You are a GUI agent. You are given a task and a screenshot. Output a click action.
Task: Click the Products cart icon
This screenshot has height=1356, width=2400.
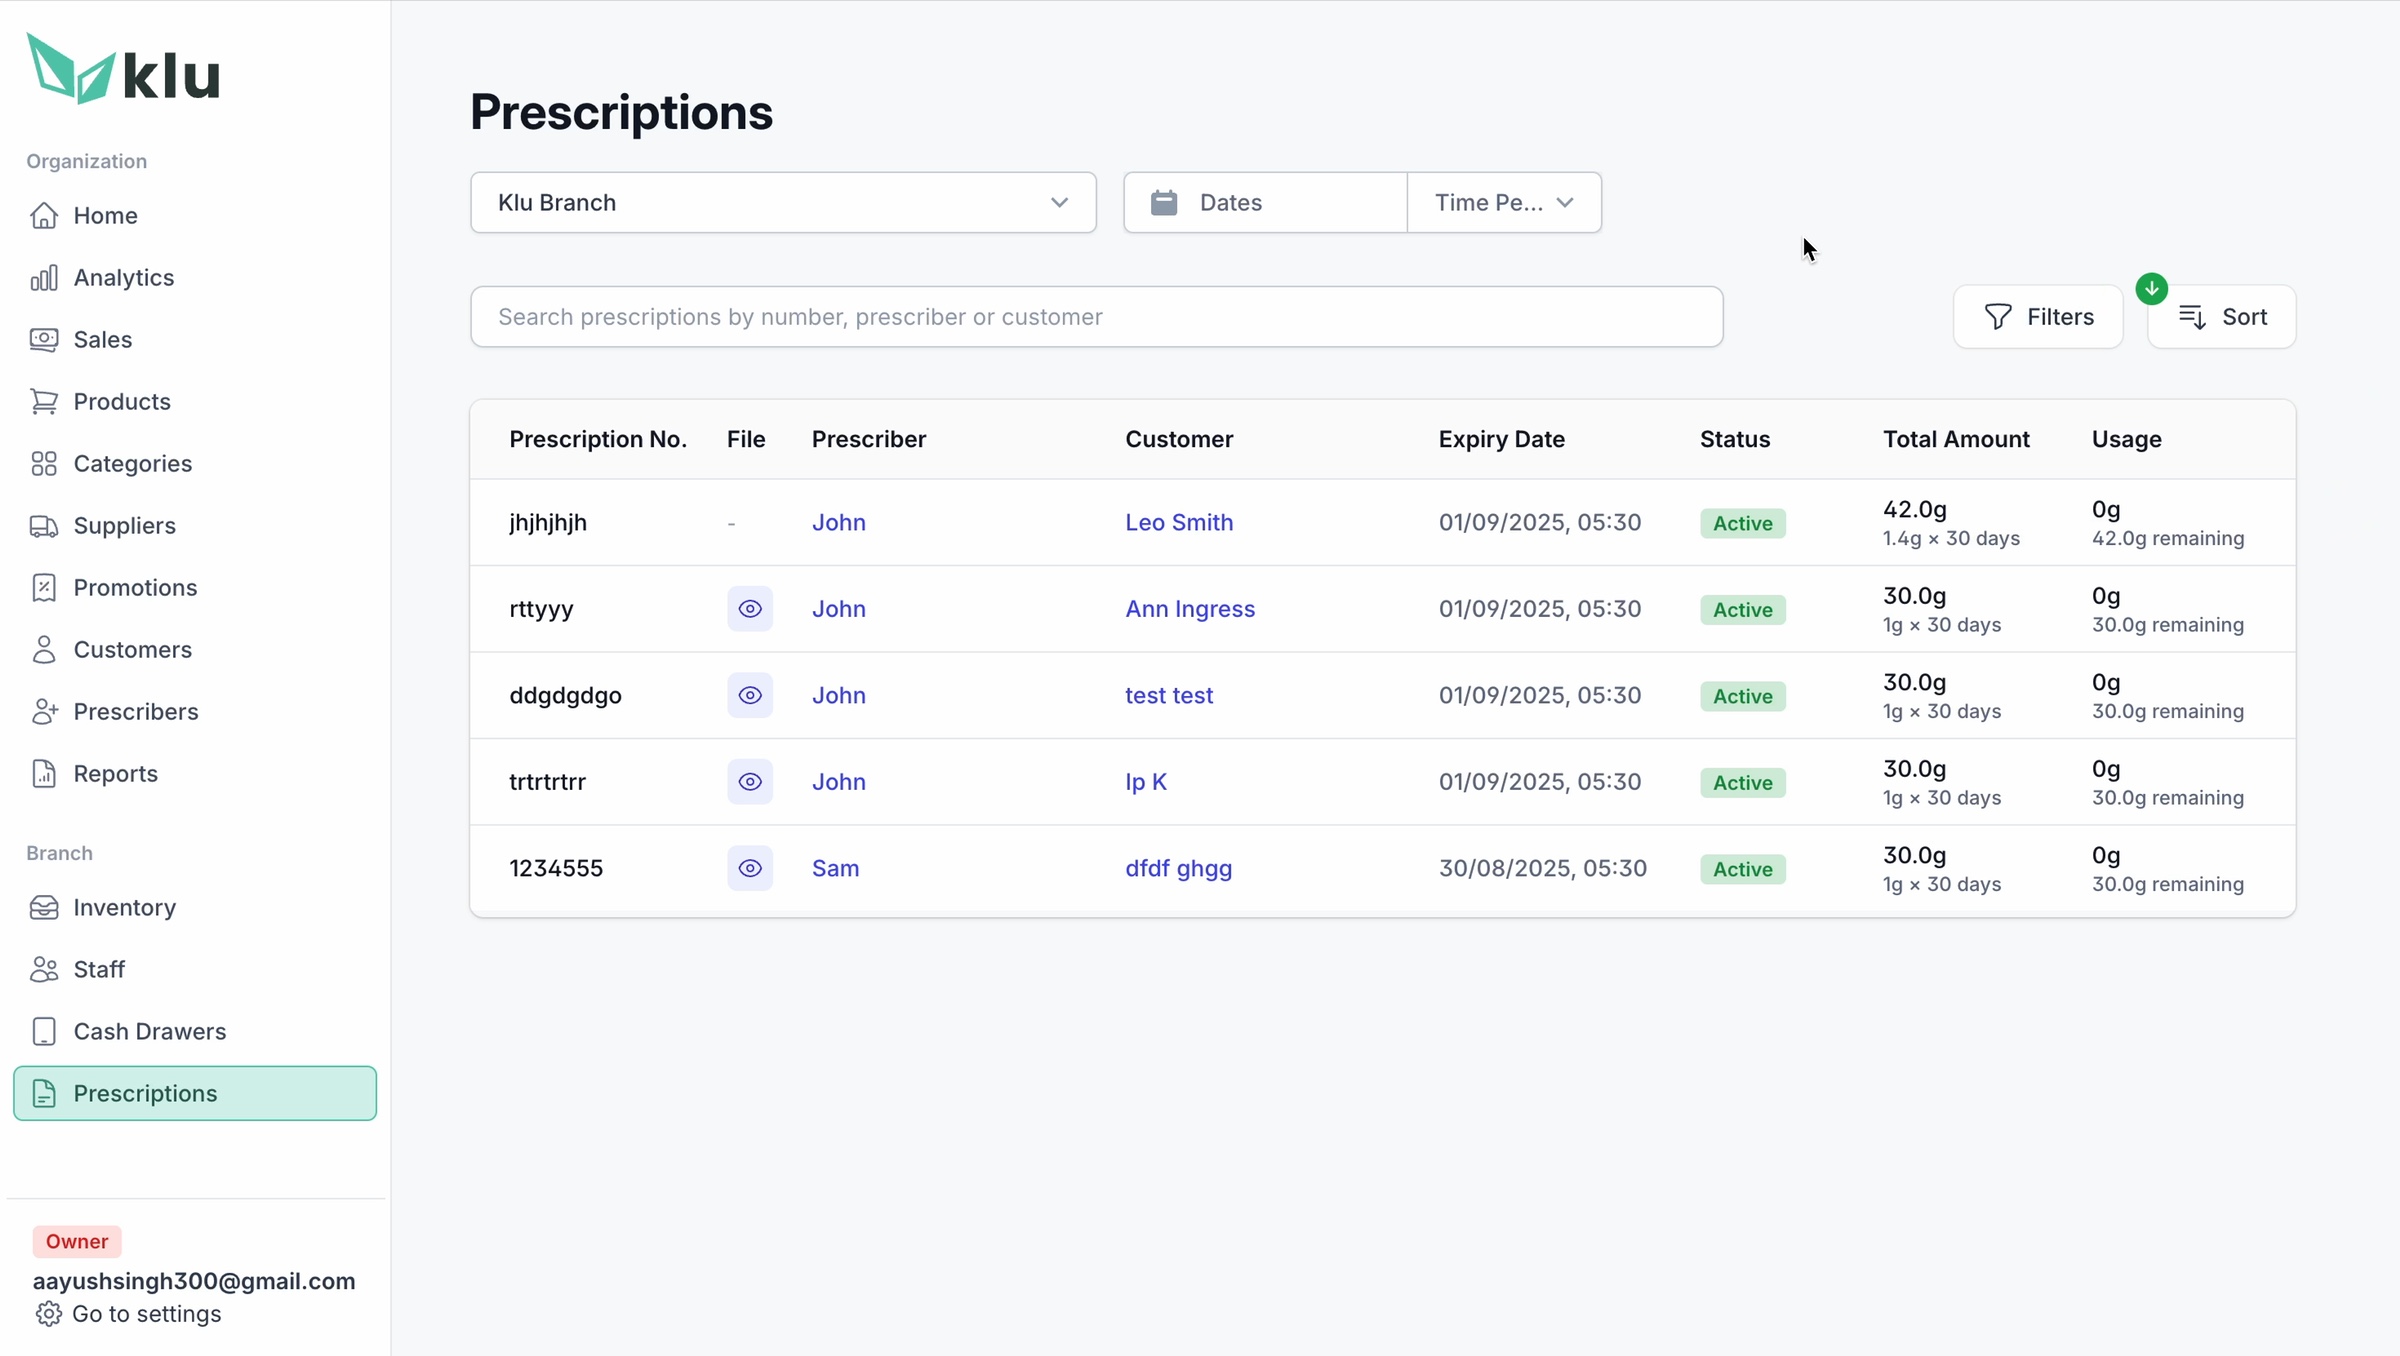[x=44, y=401]
